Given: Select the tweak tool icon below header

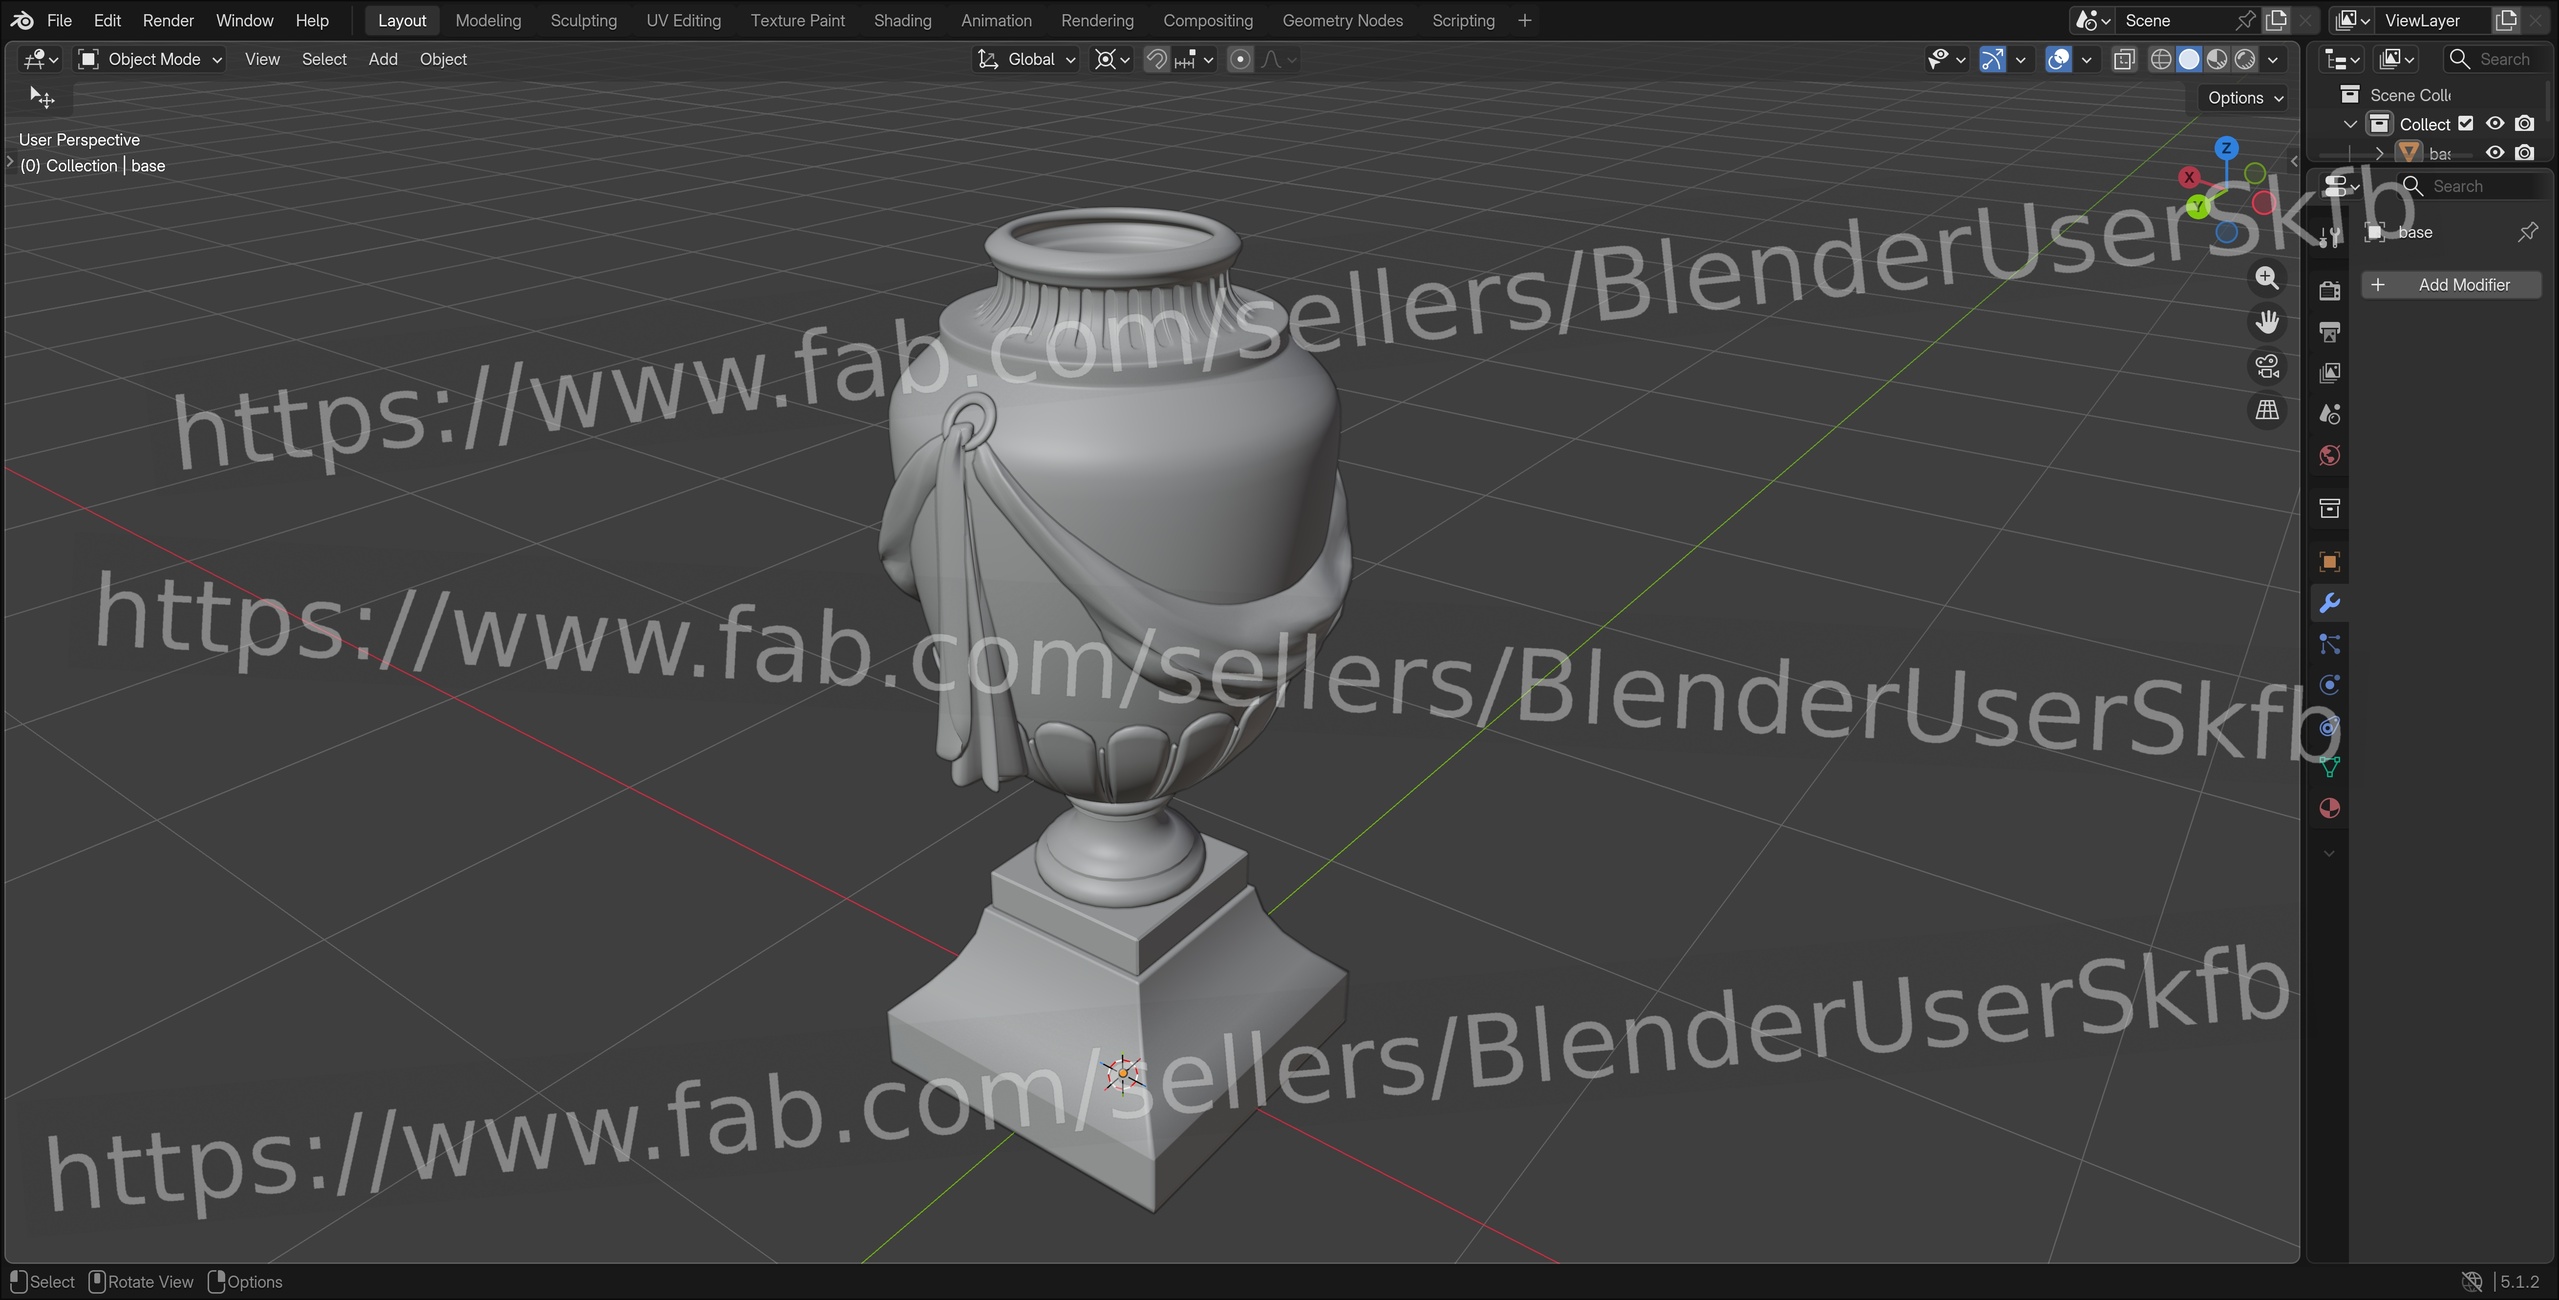Looking at the screenshot, I should [x=42, y=98].
